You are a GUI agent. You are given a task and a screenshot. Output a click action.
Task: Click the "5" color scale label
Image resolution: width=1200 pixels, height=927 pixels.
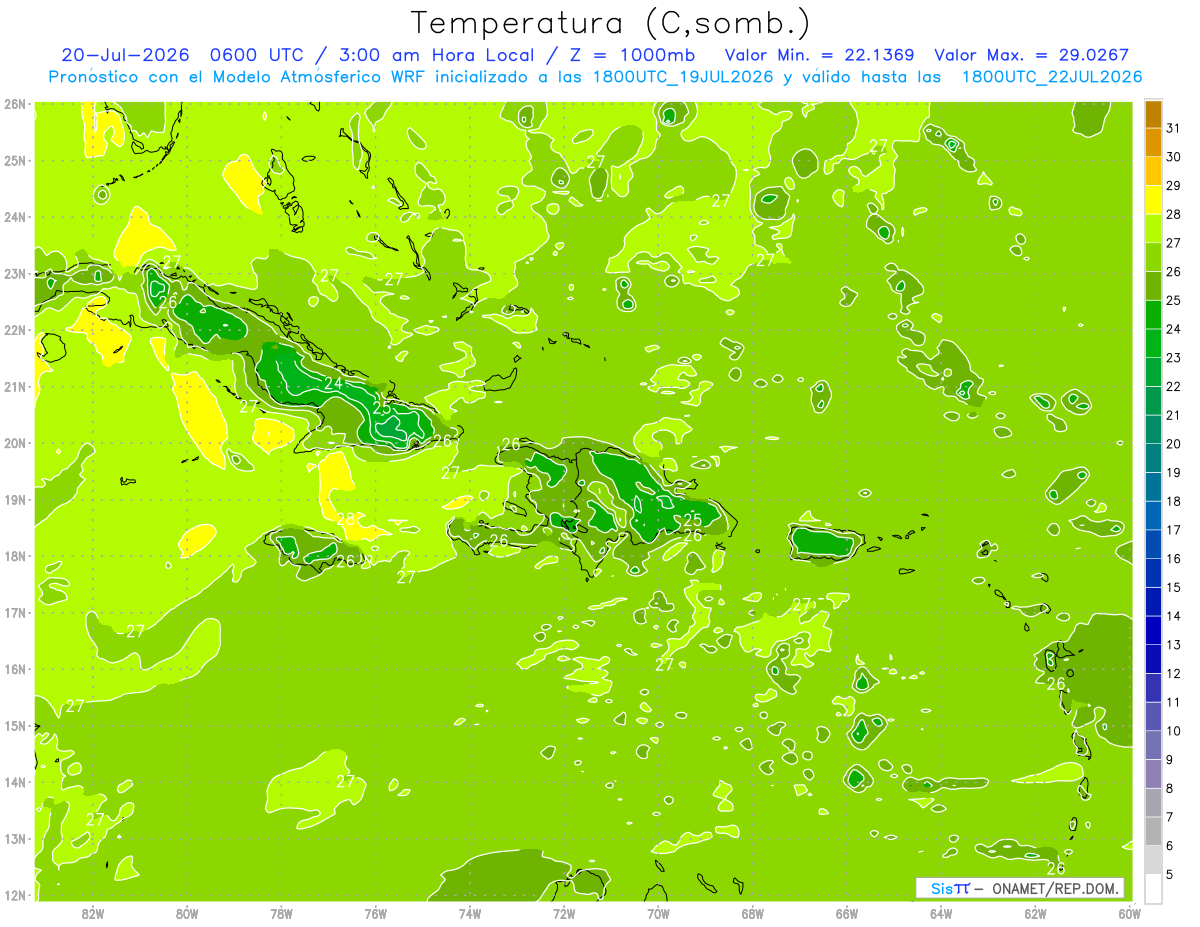(x=1170, y=874)
